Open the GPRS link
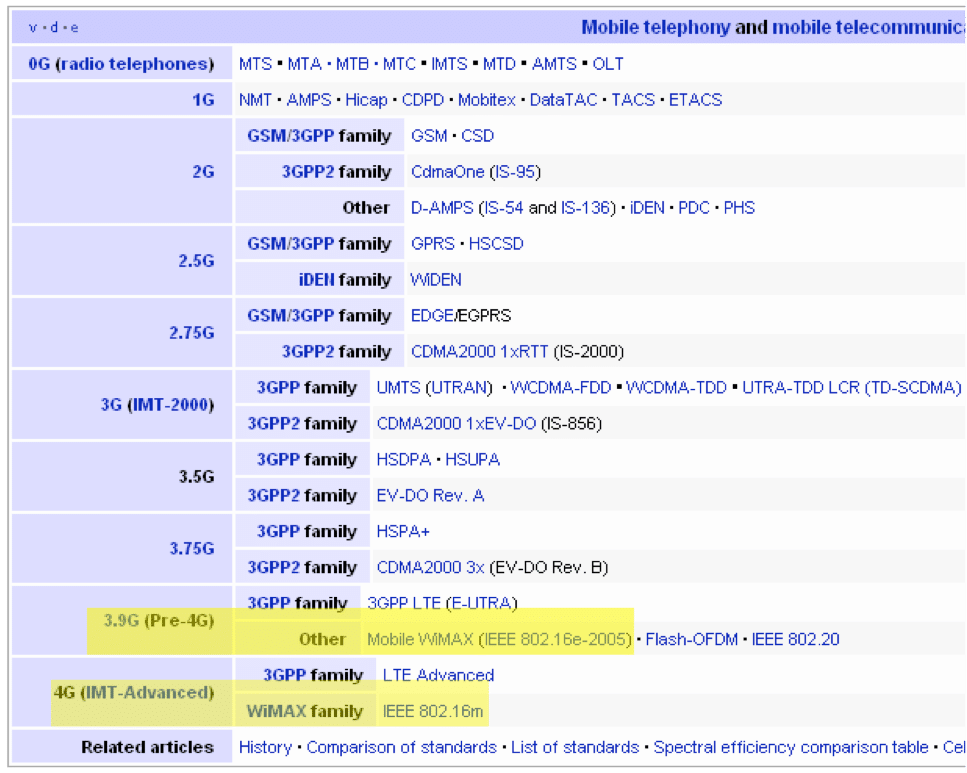 (x=432, y=243)
